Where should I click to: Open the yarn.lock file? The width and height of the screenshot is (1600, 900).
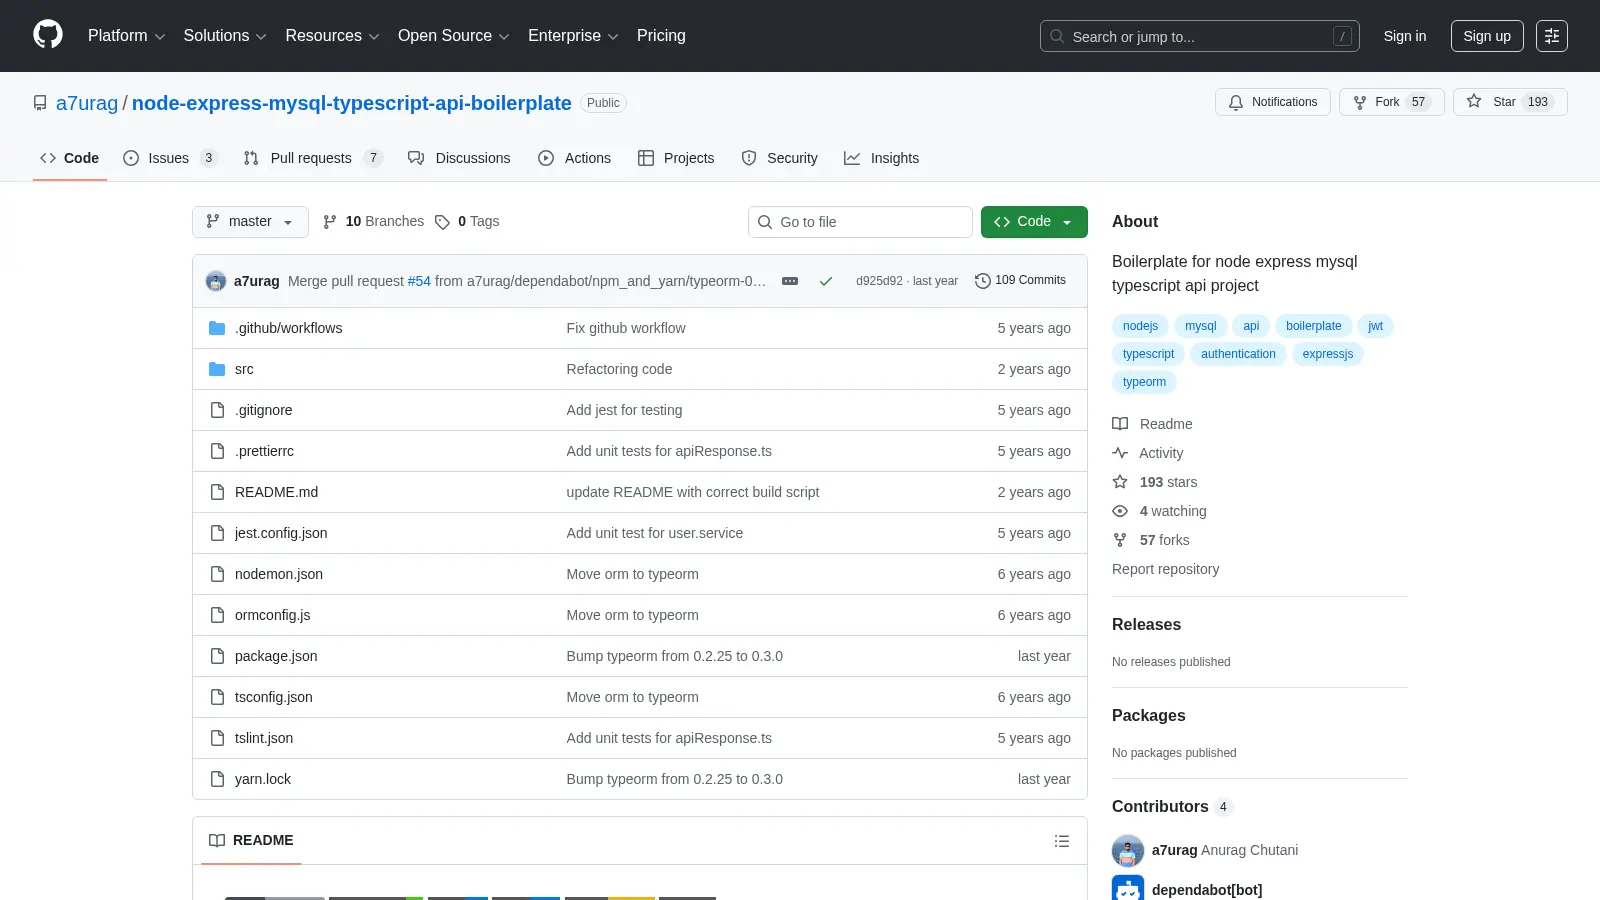[263, 779]
